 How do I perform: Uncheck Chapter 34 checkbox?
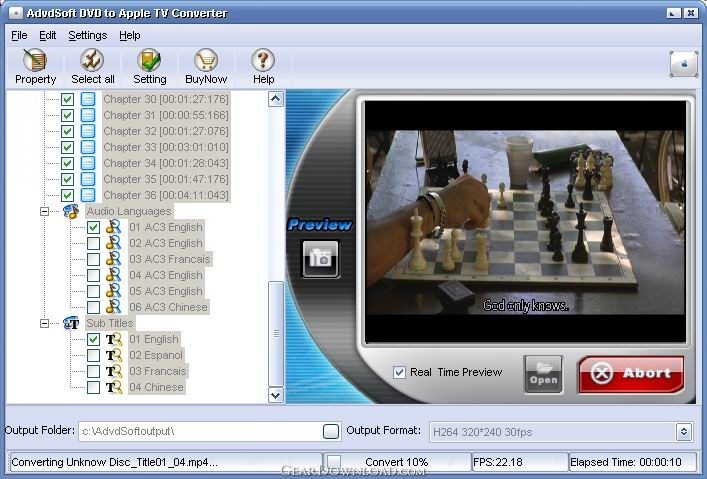(x=67, y=163)
